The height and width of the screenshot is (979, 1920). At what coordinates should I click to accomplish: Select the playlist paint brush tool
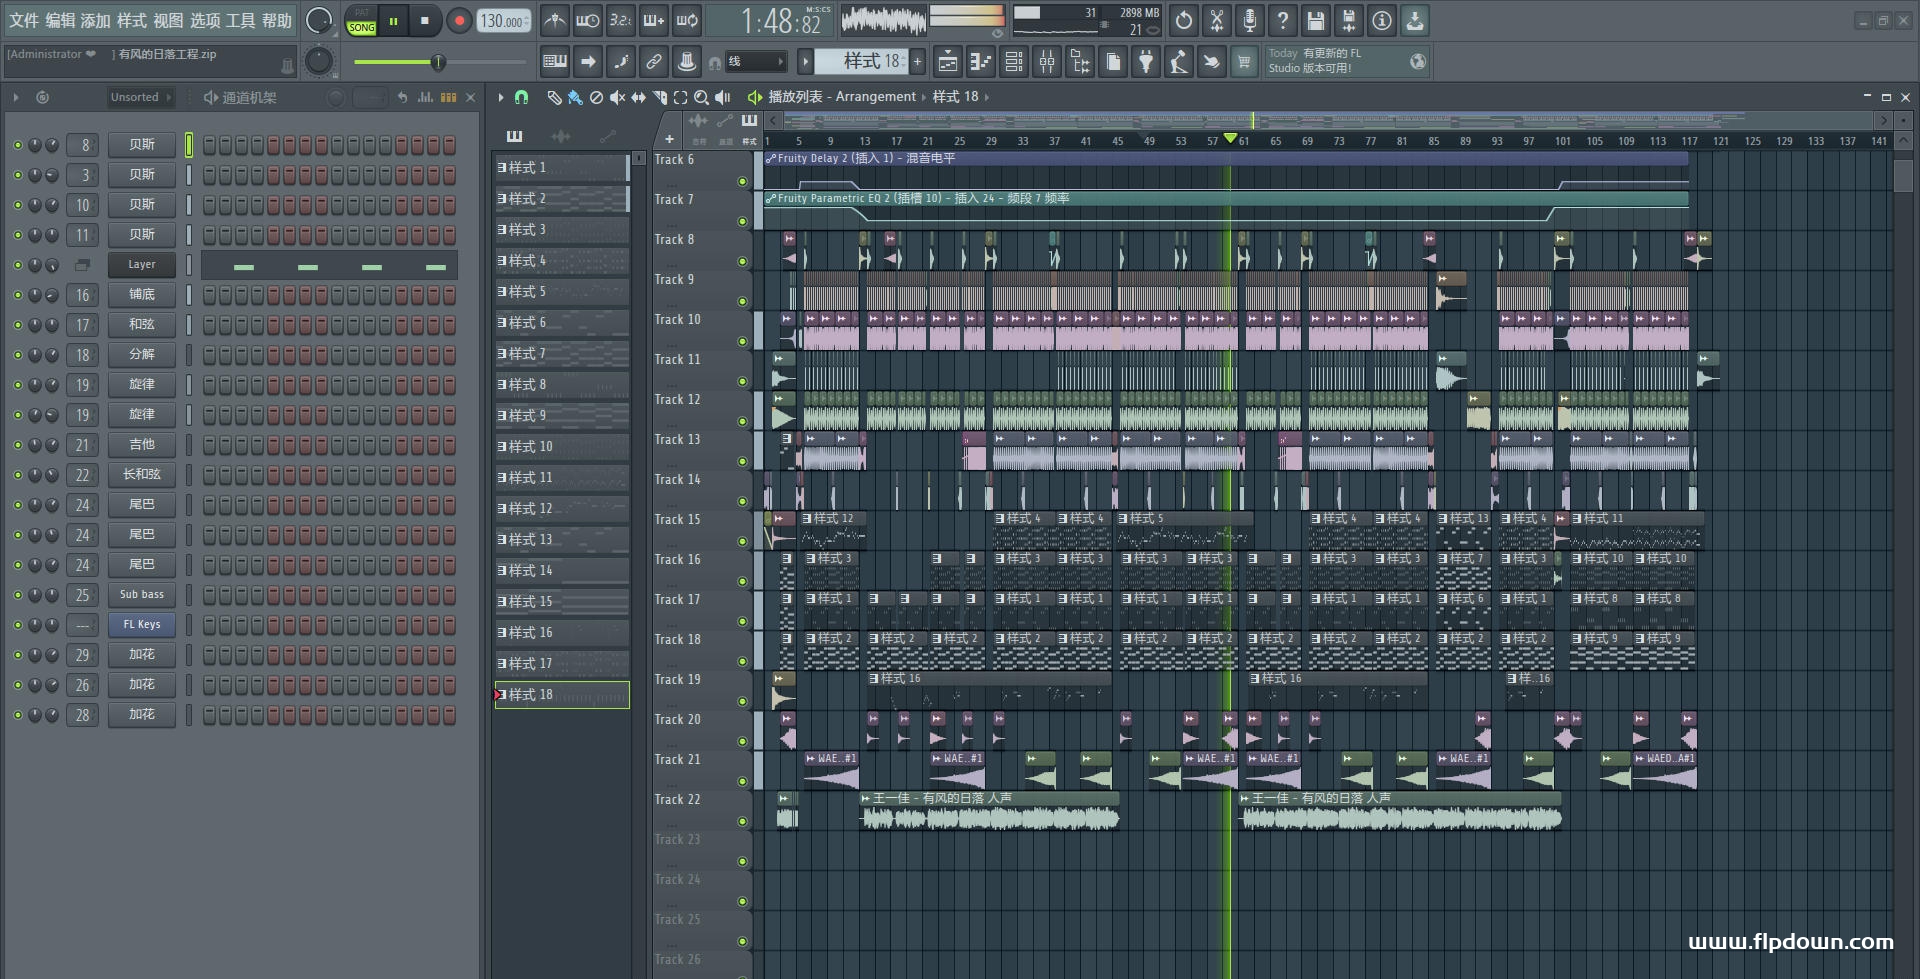point(574,97)
